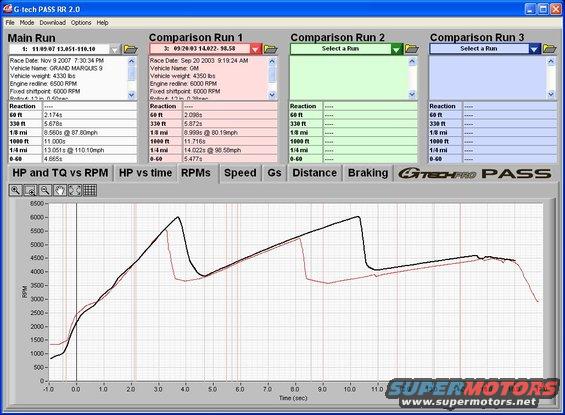Image resolution: width=565 pixels, height=415 pixels.
Task: Click 'Vehicle Name: GRAND MARQUIS' line in Main Run
Action: click(x=56, y=68)
